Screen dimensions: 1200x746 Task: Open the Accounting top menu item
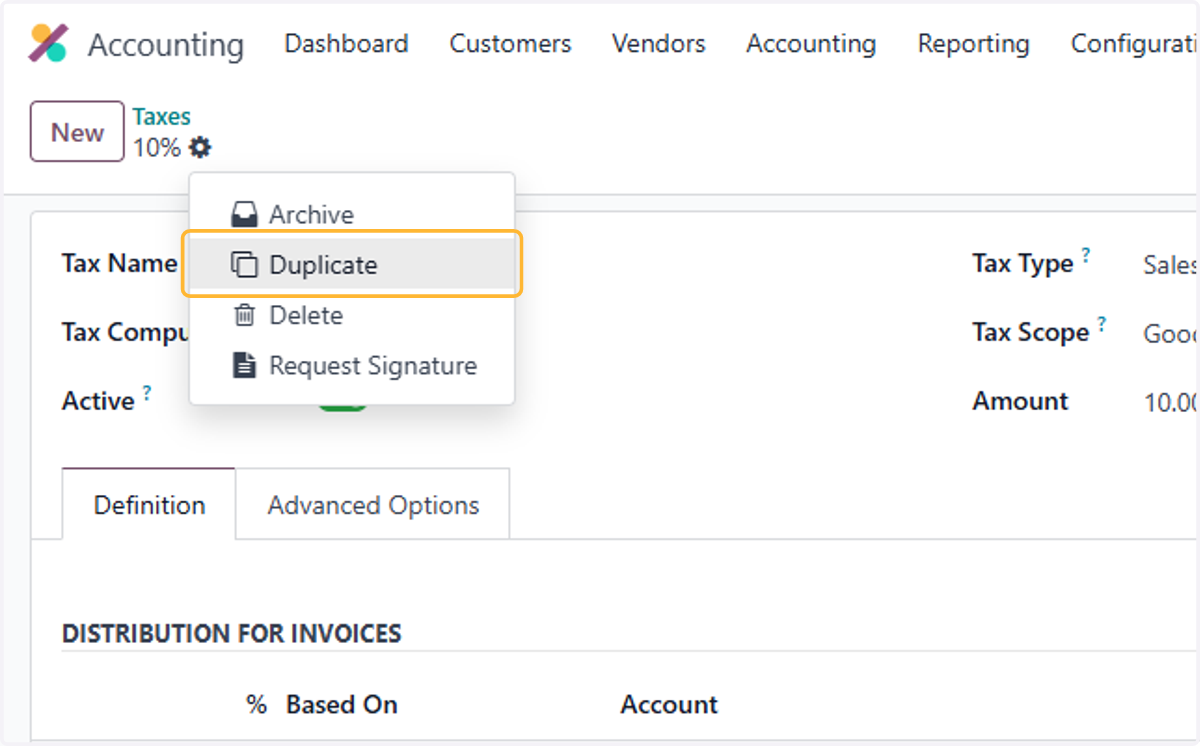(811, 44)
